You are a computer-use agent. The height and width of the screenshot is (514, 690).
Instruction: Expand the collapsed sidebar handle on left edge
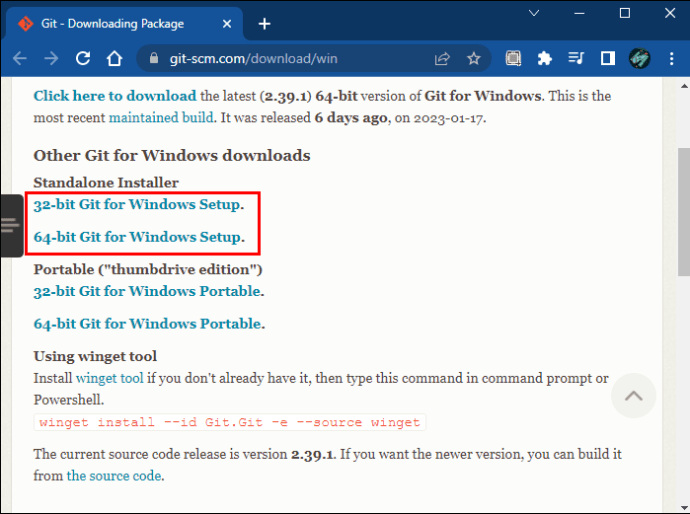click(x=11, y=225)
